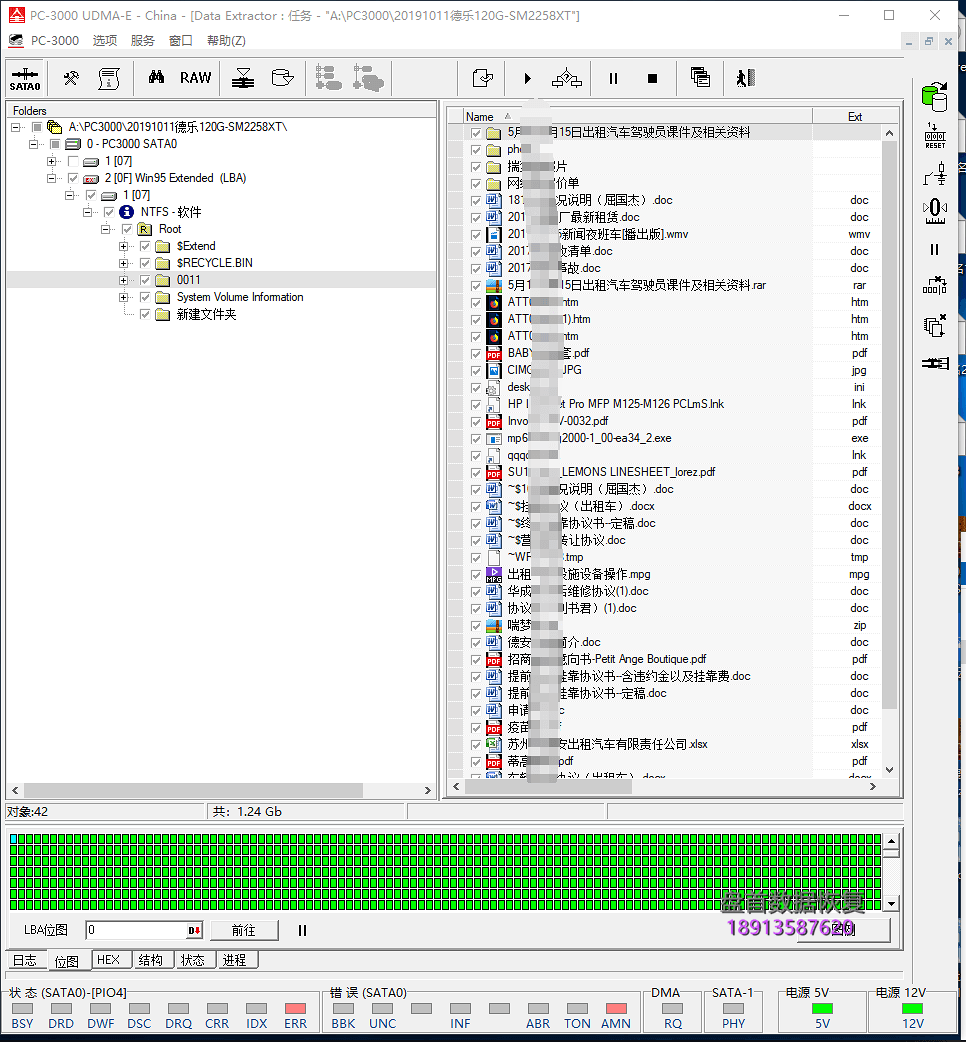Click the binoculars search icon

pyautogui.click(x=156, y=78)
